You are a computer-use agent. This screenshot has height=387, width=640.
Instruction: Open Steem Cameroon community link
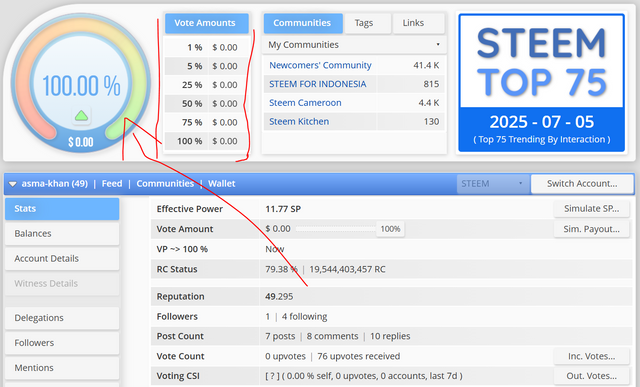point(305,103)
